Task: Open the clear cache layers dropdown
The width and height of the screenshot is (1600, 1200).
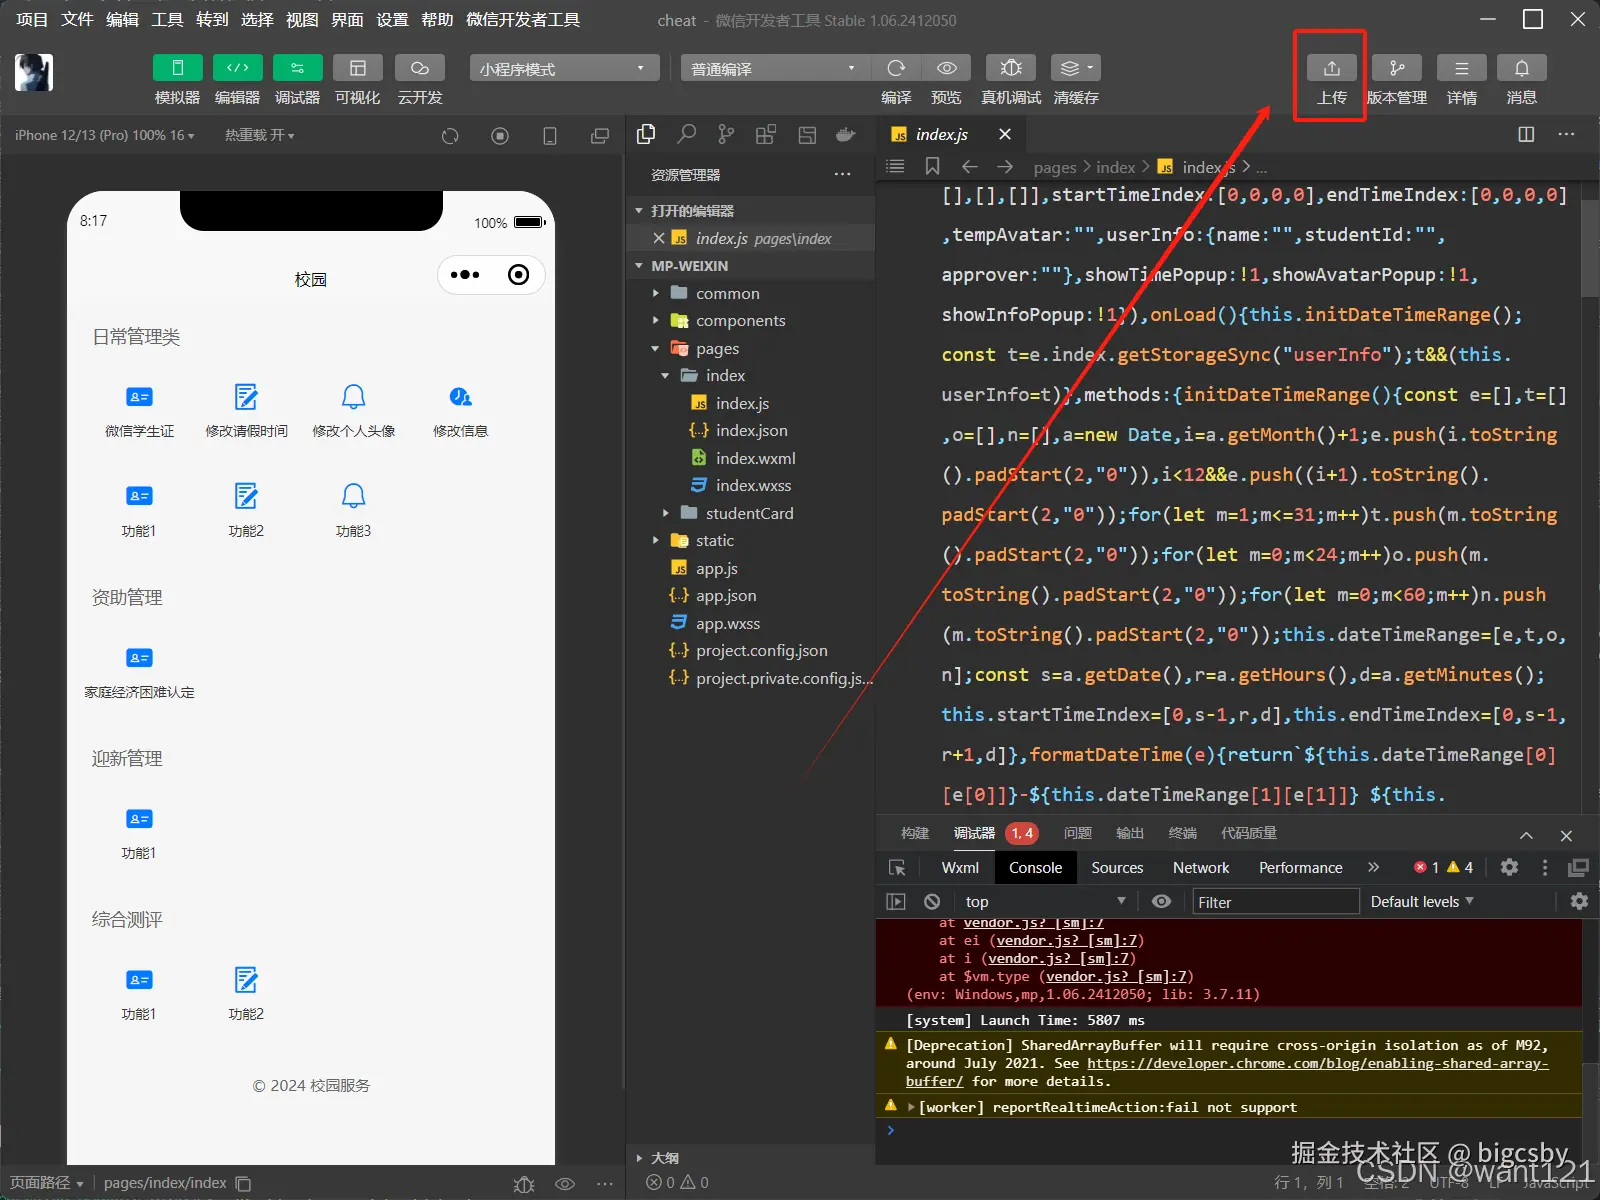Action: click(x=1076, y=68)
